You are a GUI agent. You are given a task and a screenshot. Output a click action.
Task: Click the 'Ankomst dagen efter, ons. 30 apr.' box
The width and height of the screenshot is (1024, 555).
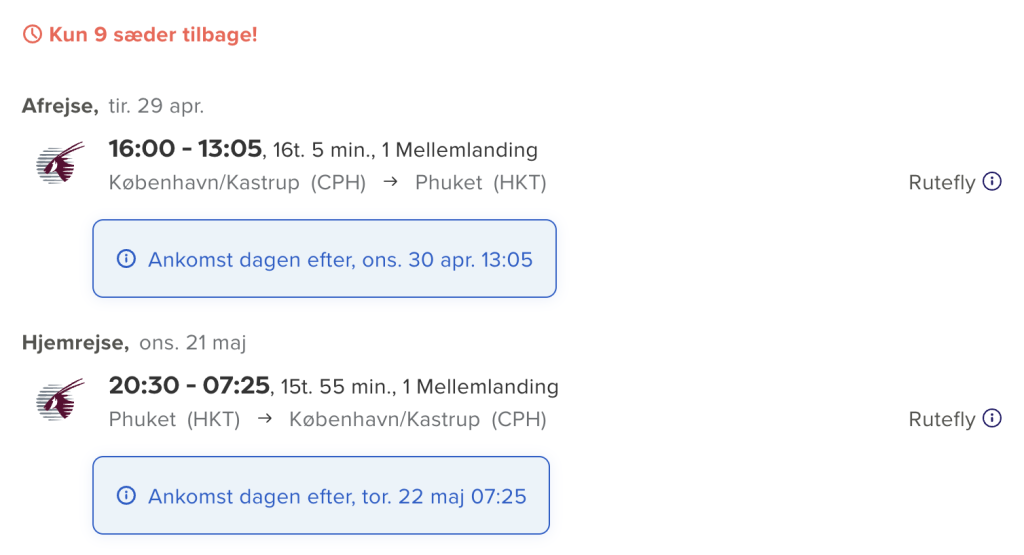(325, 259)
